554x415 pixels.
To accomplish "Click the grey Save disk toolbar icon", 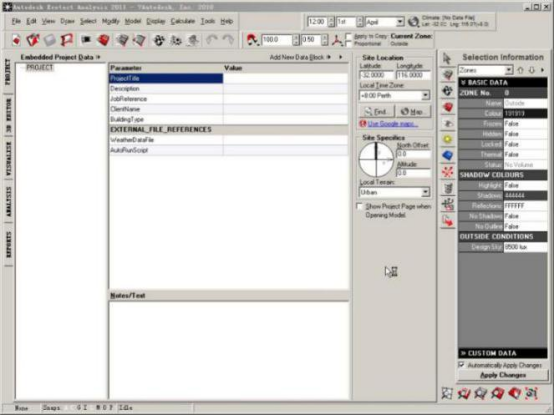I will click(50, 40).
